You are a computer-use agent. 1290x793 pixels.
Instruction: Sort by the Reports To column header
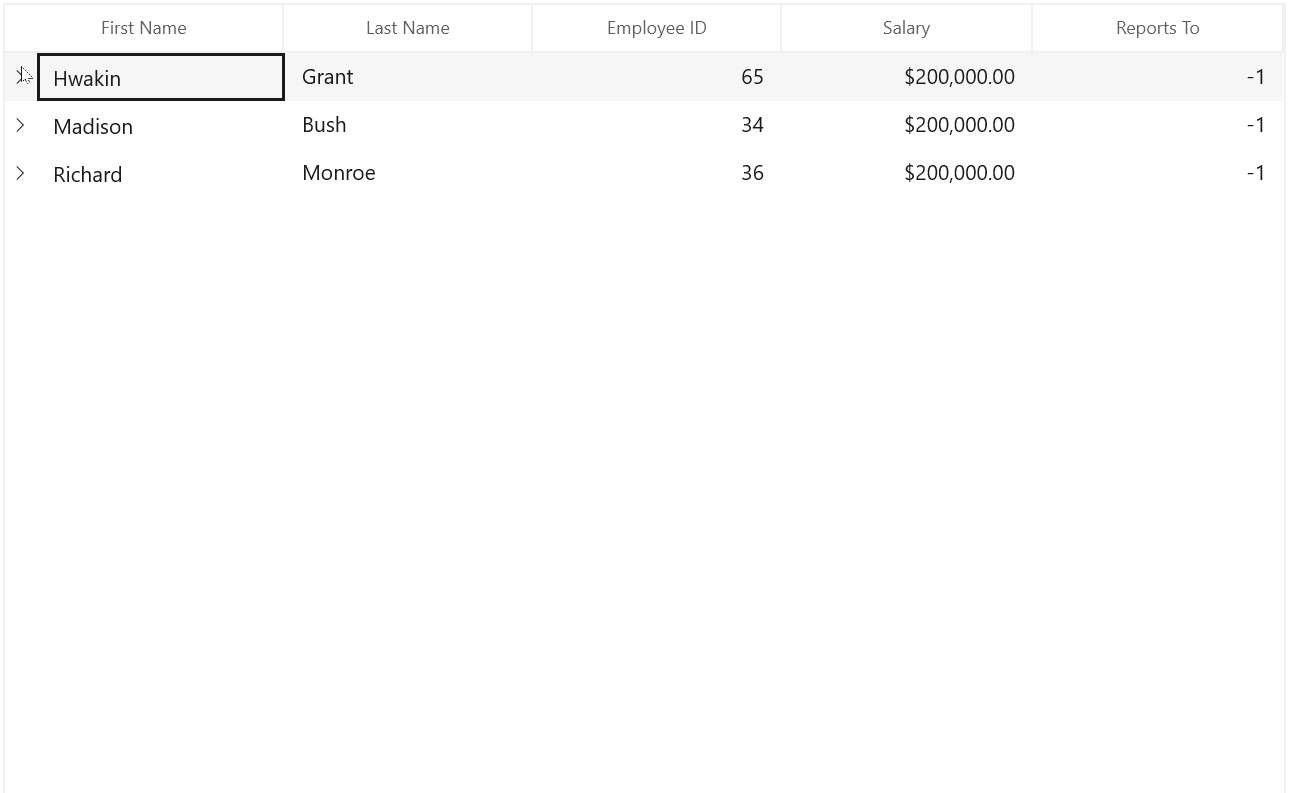1157,27
